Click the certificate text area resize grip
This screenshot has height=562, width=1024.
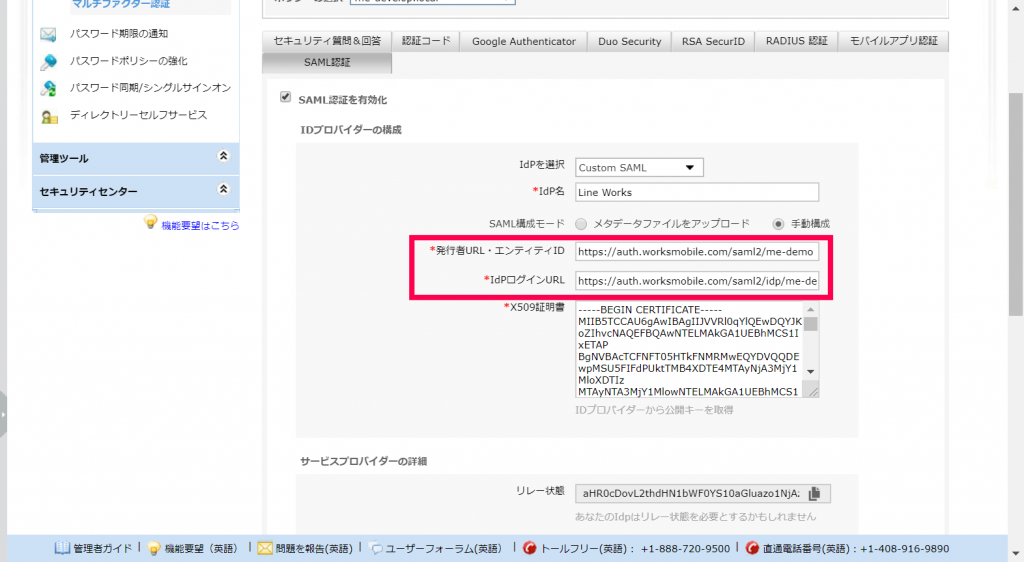coord(813,392)
